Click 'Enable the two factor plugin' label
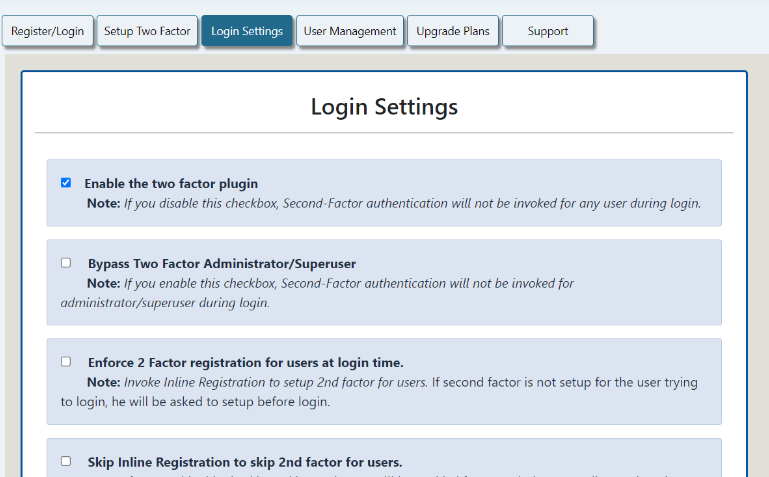Viewport: 769px width, 477px height. tap(171, 183)
